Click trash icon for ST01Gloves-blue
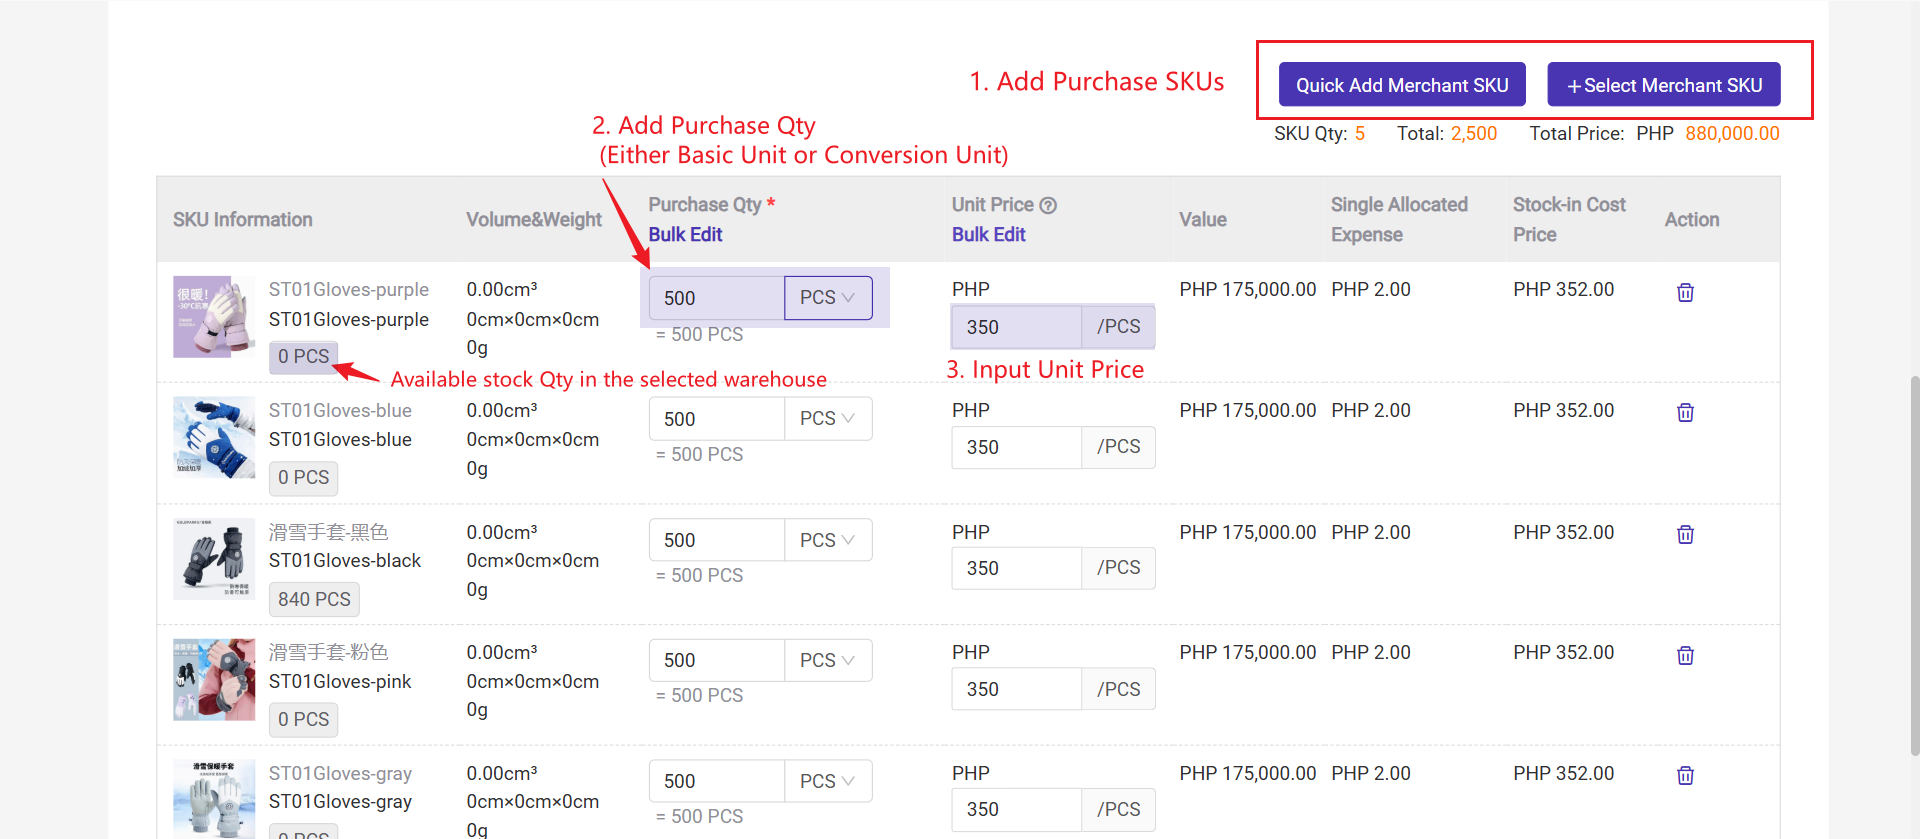 pos(1685,412)
